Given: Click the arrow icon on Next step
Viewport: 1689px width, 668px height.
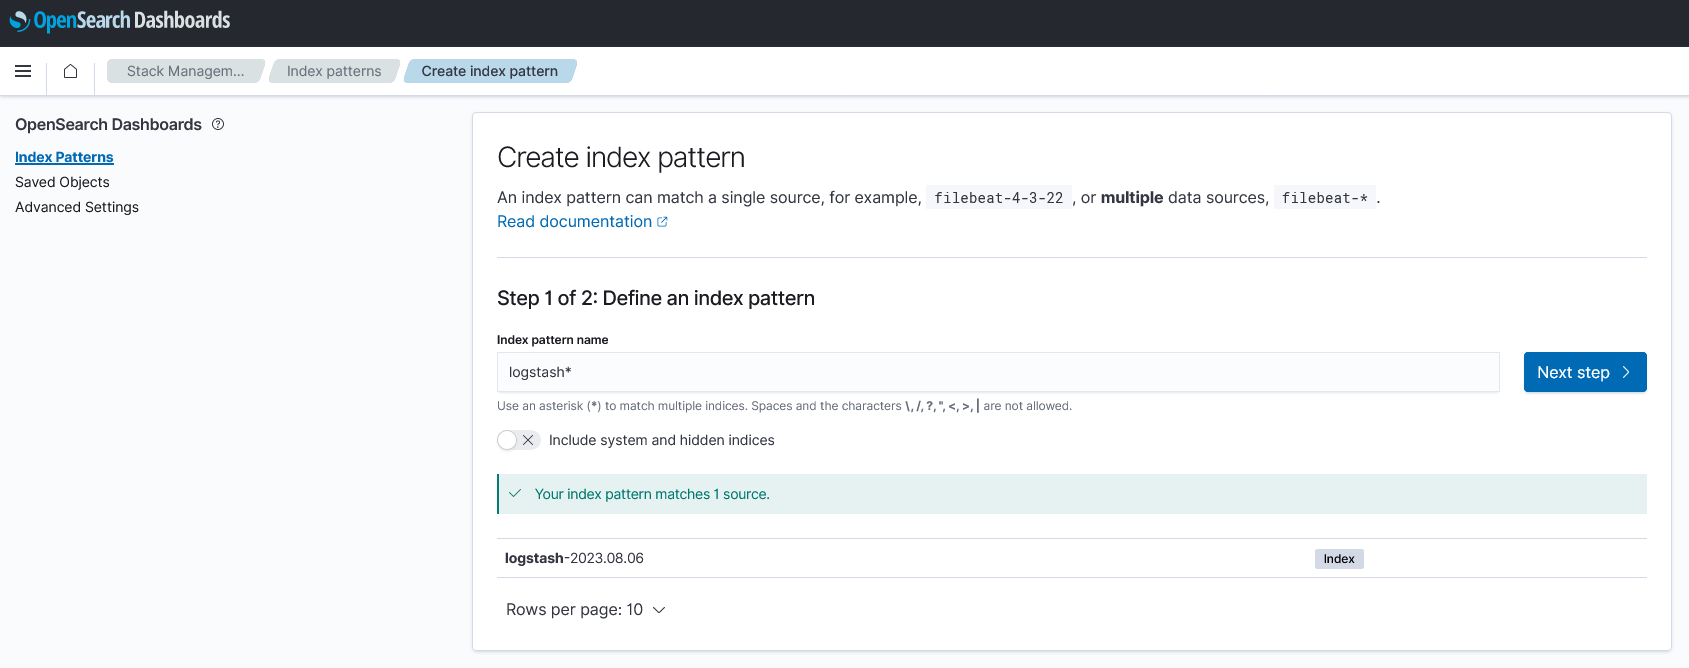Looking at the screenshot, I should [1626, 372].
